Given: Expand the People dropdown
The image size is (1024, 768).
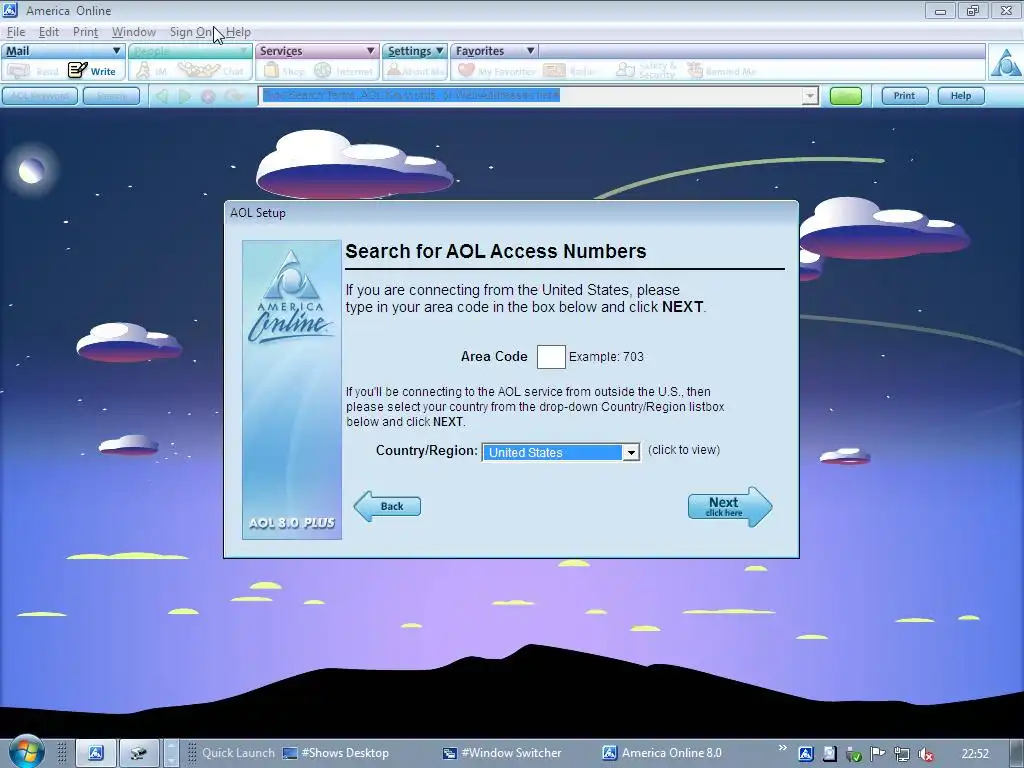Looking at the screenshot, I should [244, 50].
